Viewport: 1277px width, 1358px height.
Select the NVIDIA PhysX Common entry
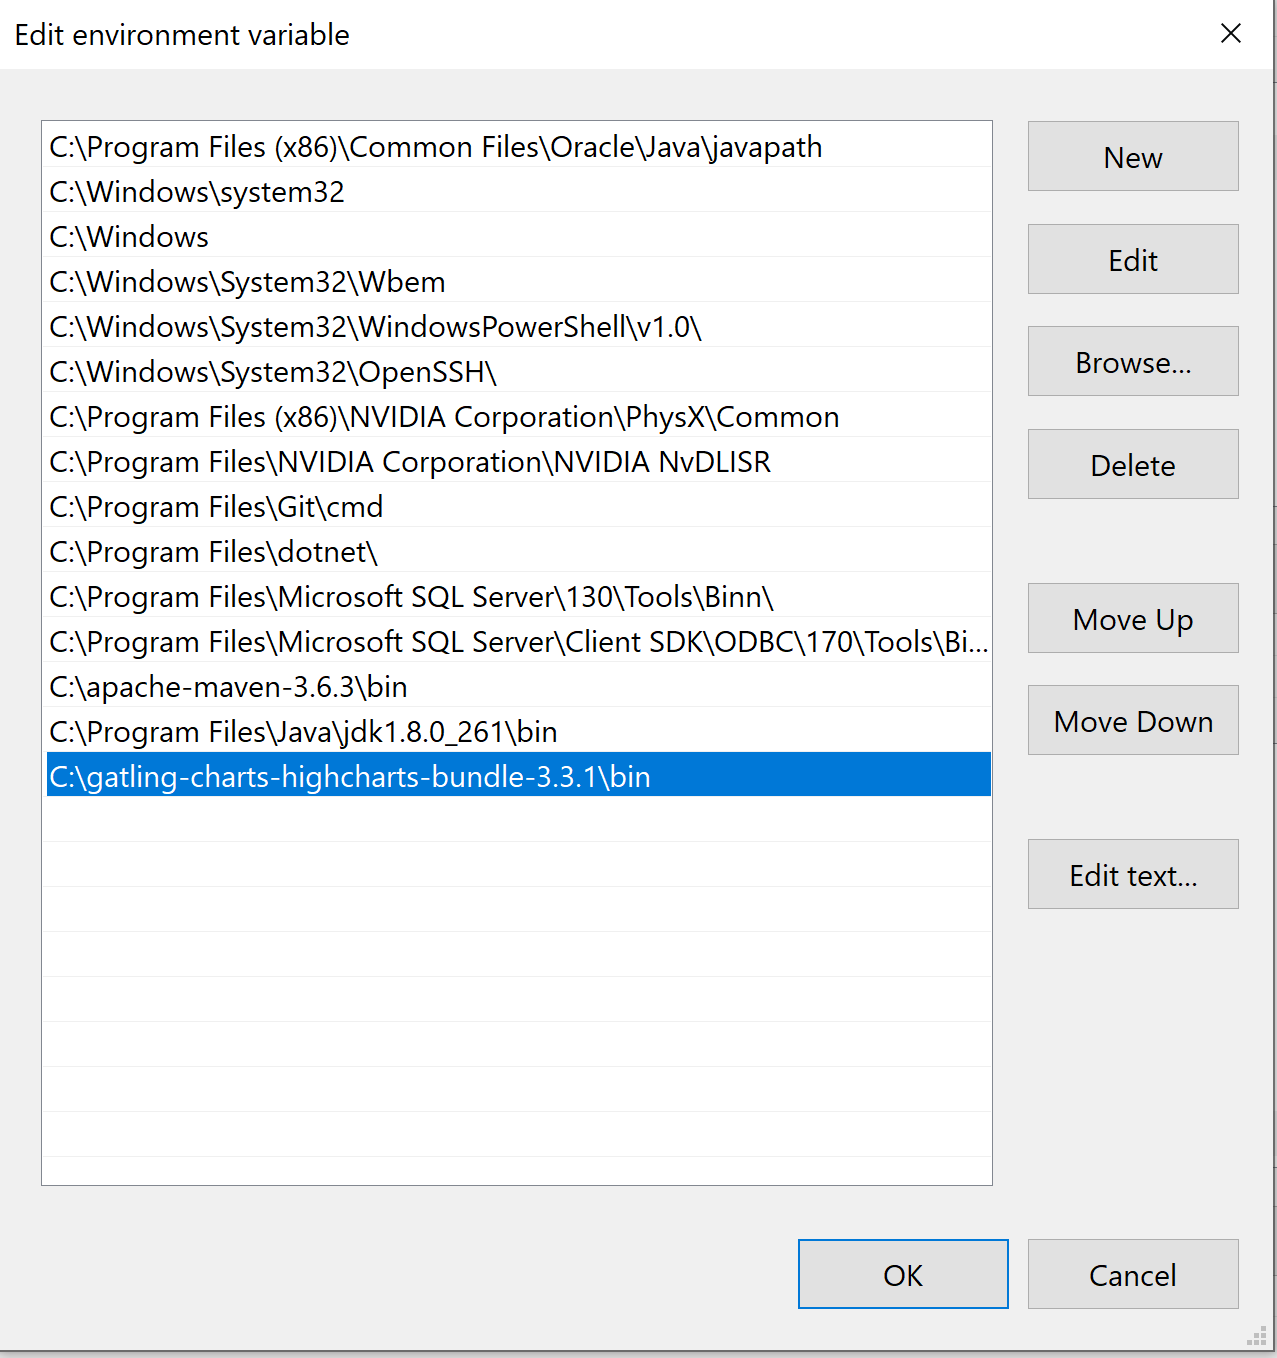click(443, 417)
